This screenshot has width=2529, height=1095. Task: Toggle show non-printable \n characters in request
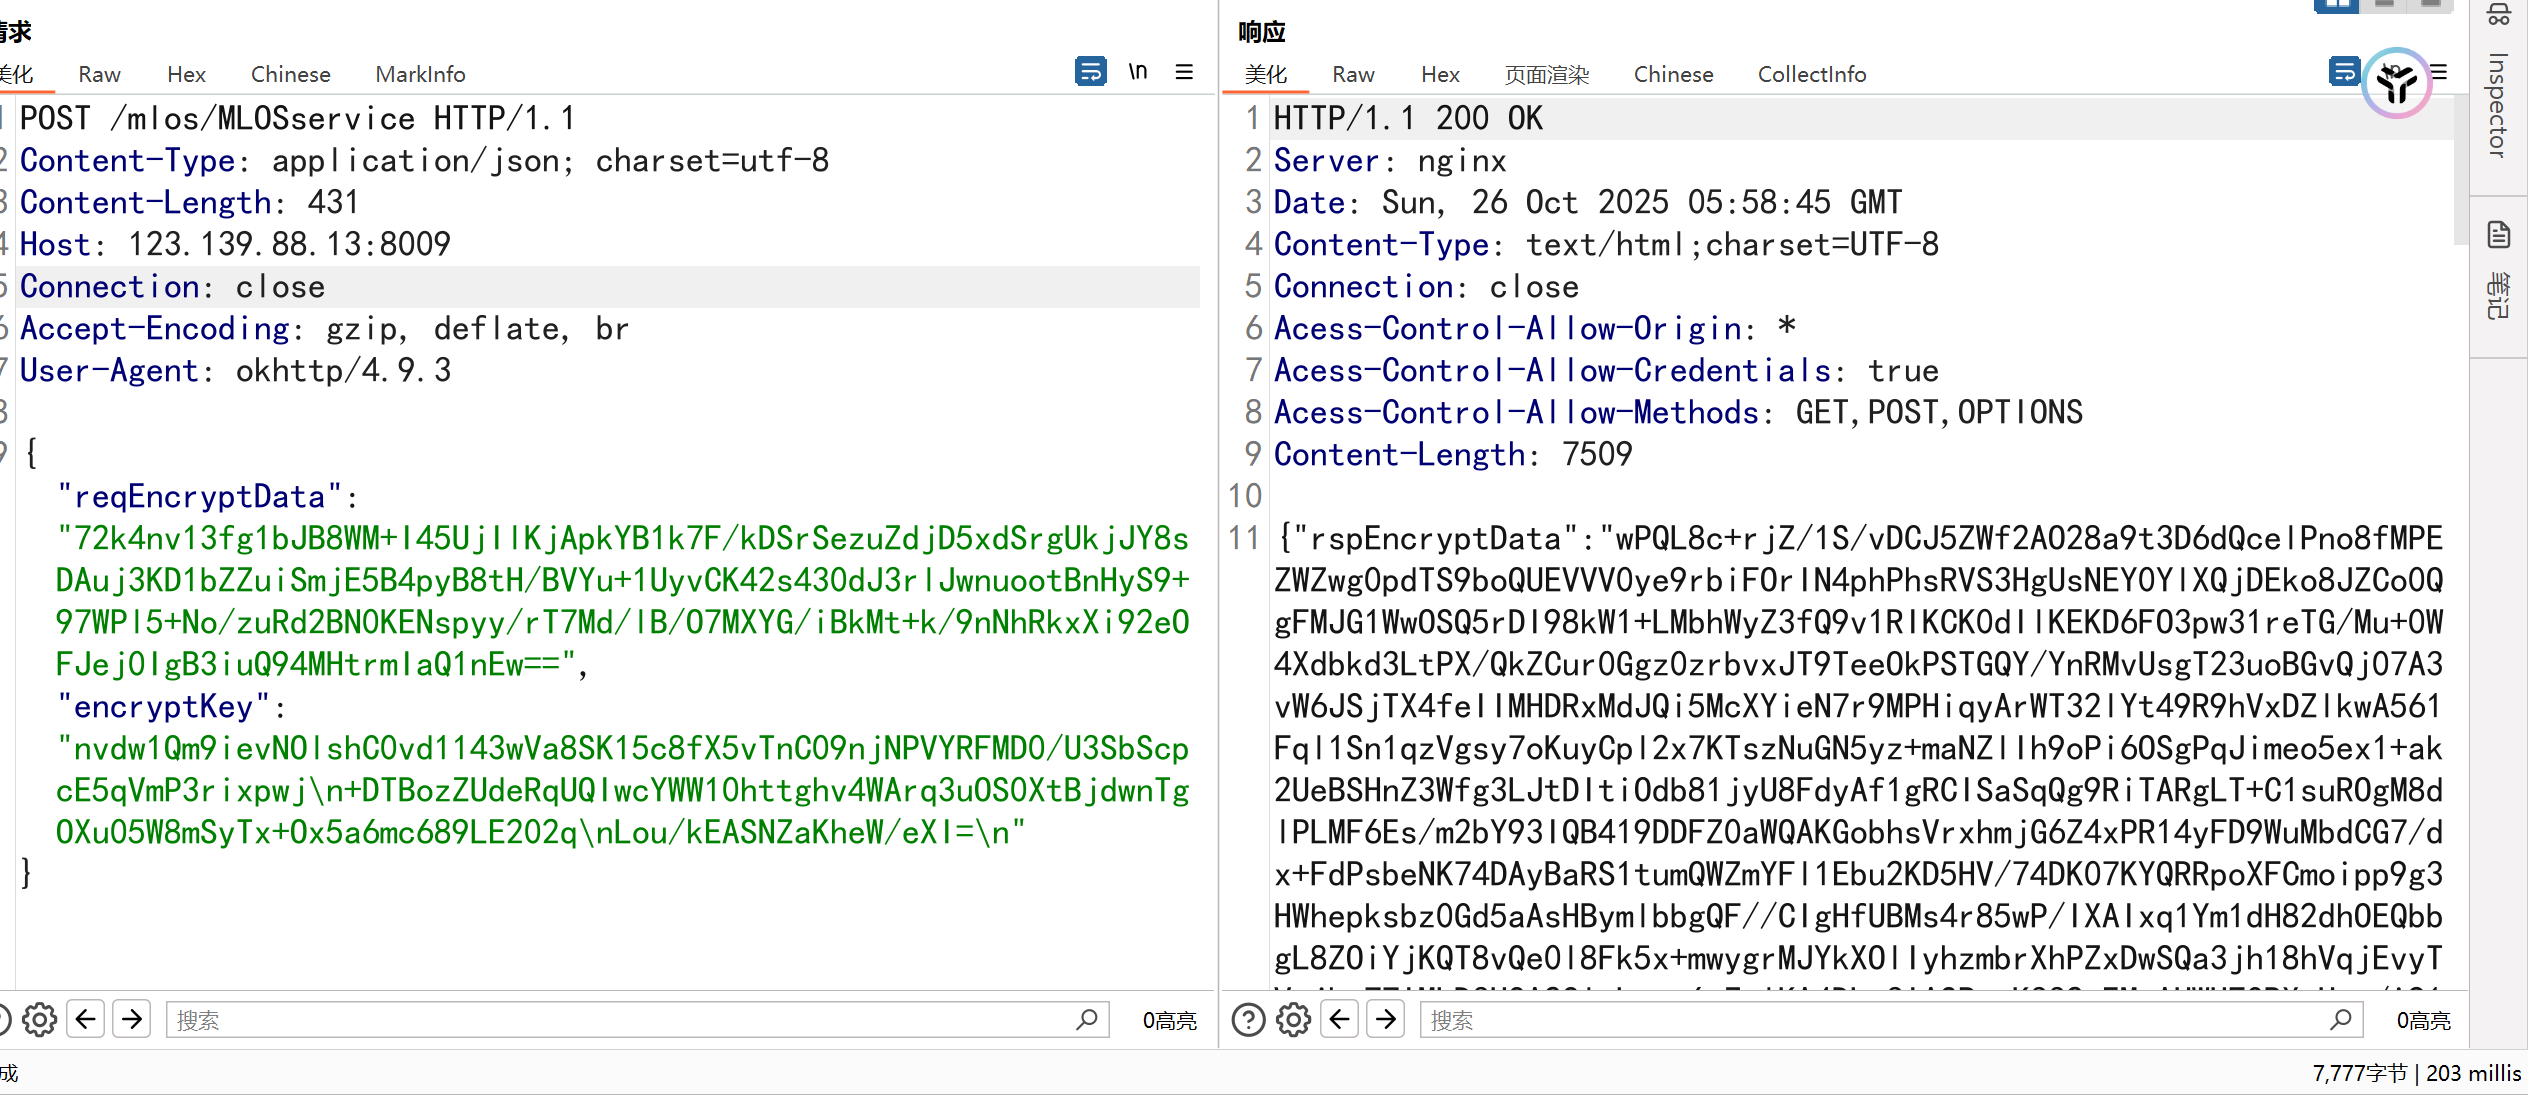tap(1138, 72)
